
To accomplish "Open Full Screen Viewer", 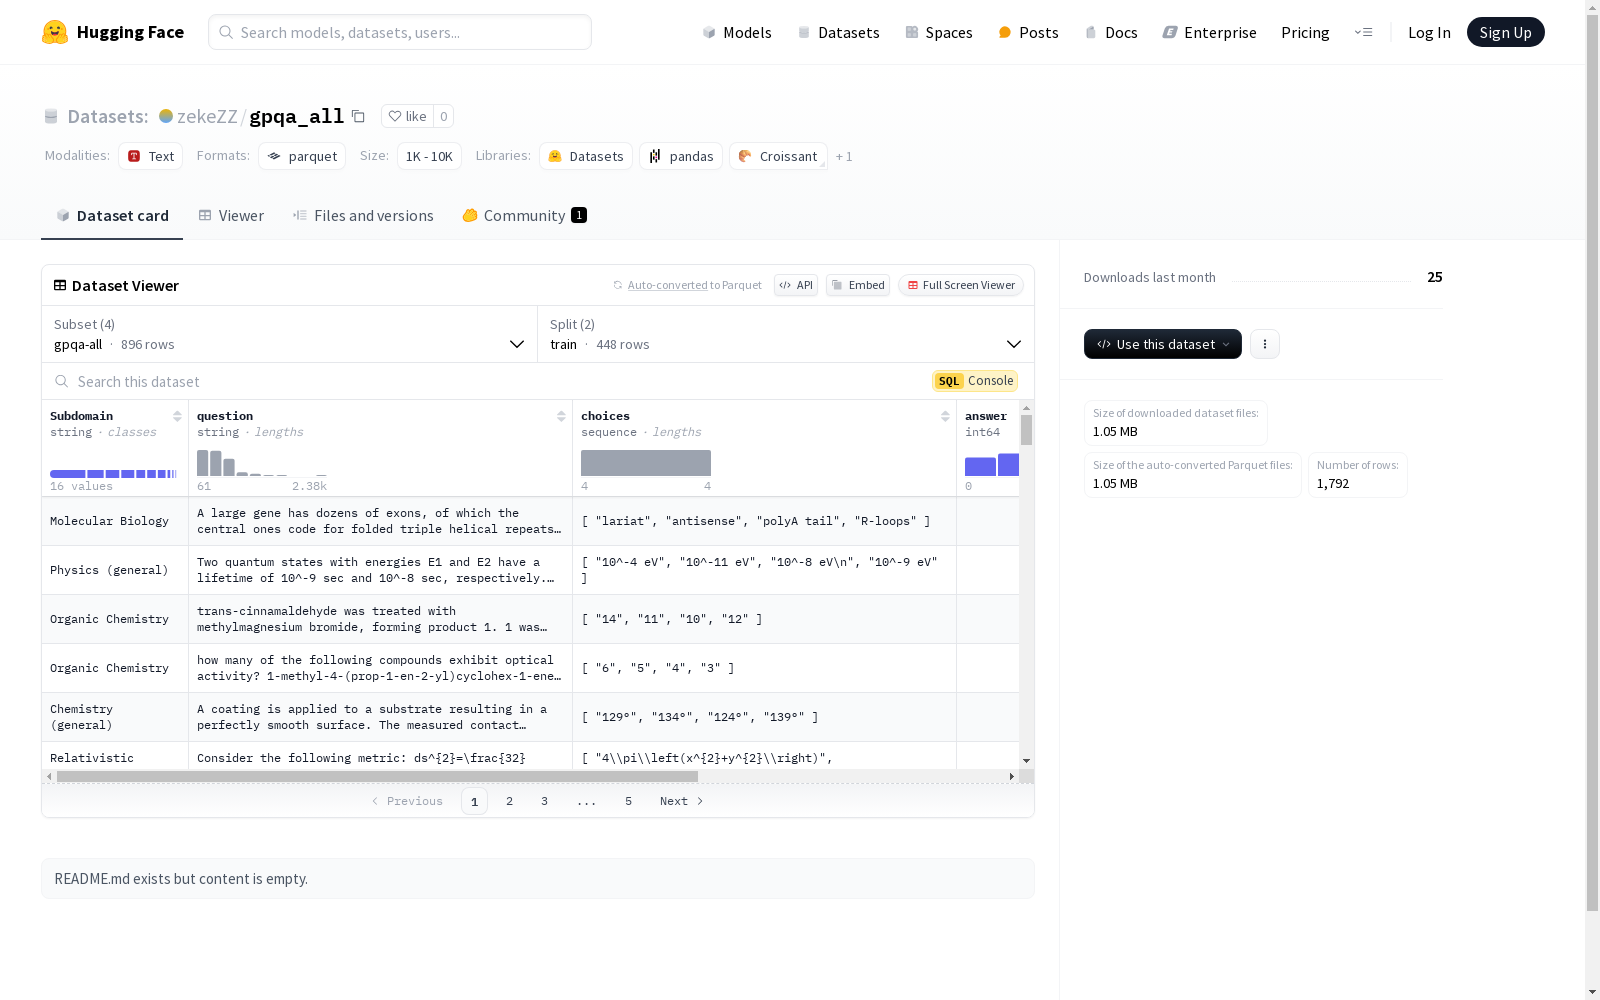I will (961, 285).
